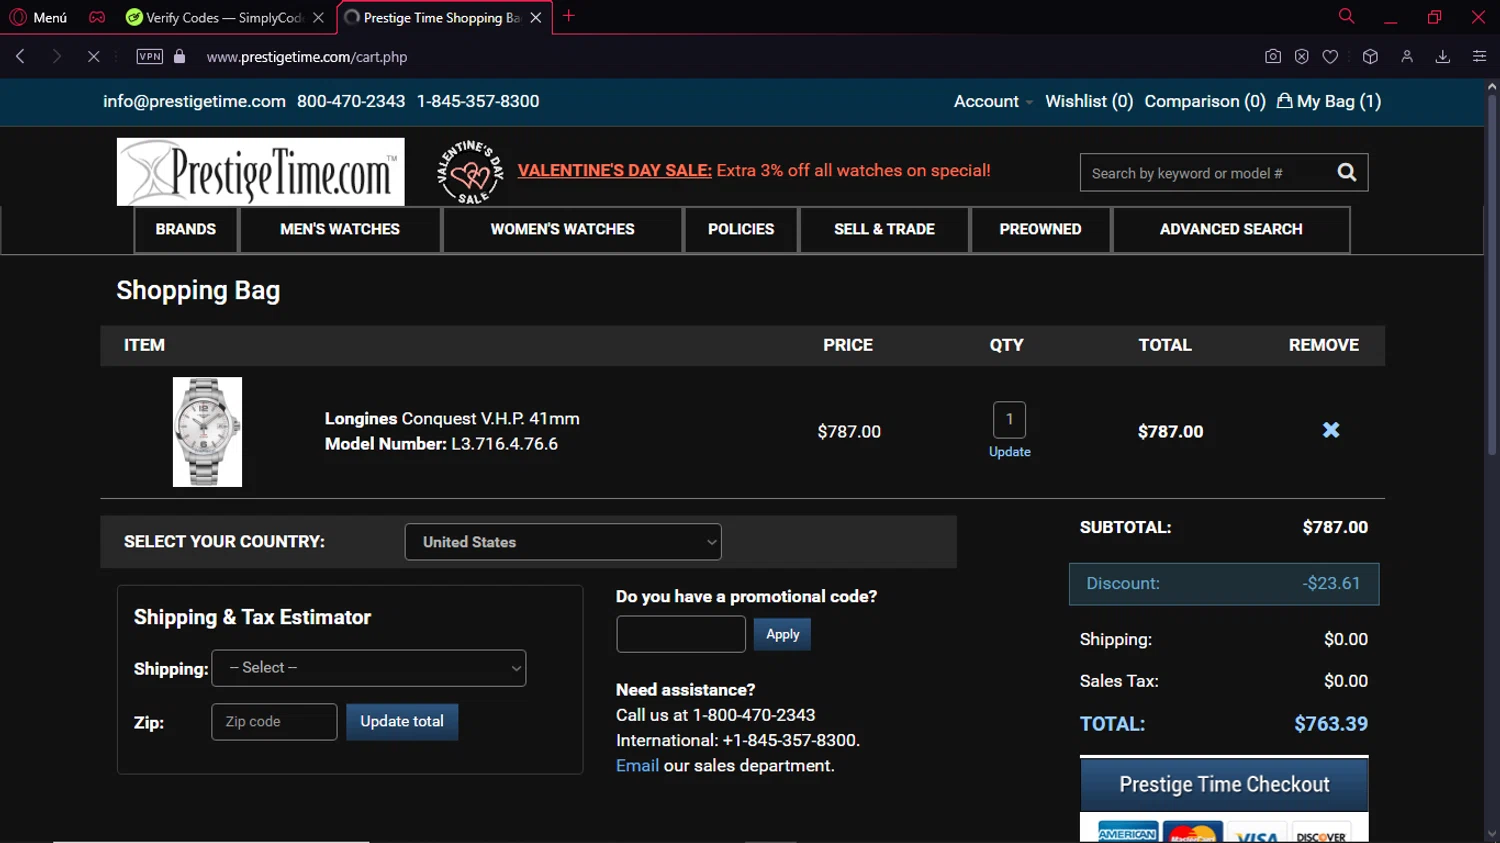Switch to Verify Codes SimplyCodes tab
Viewport: 1500px width, 843px height.
(x=215, y=17)
